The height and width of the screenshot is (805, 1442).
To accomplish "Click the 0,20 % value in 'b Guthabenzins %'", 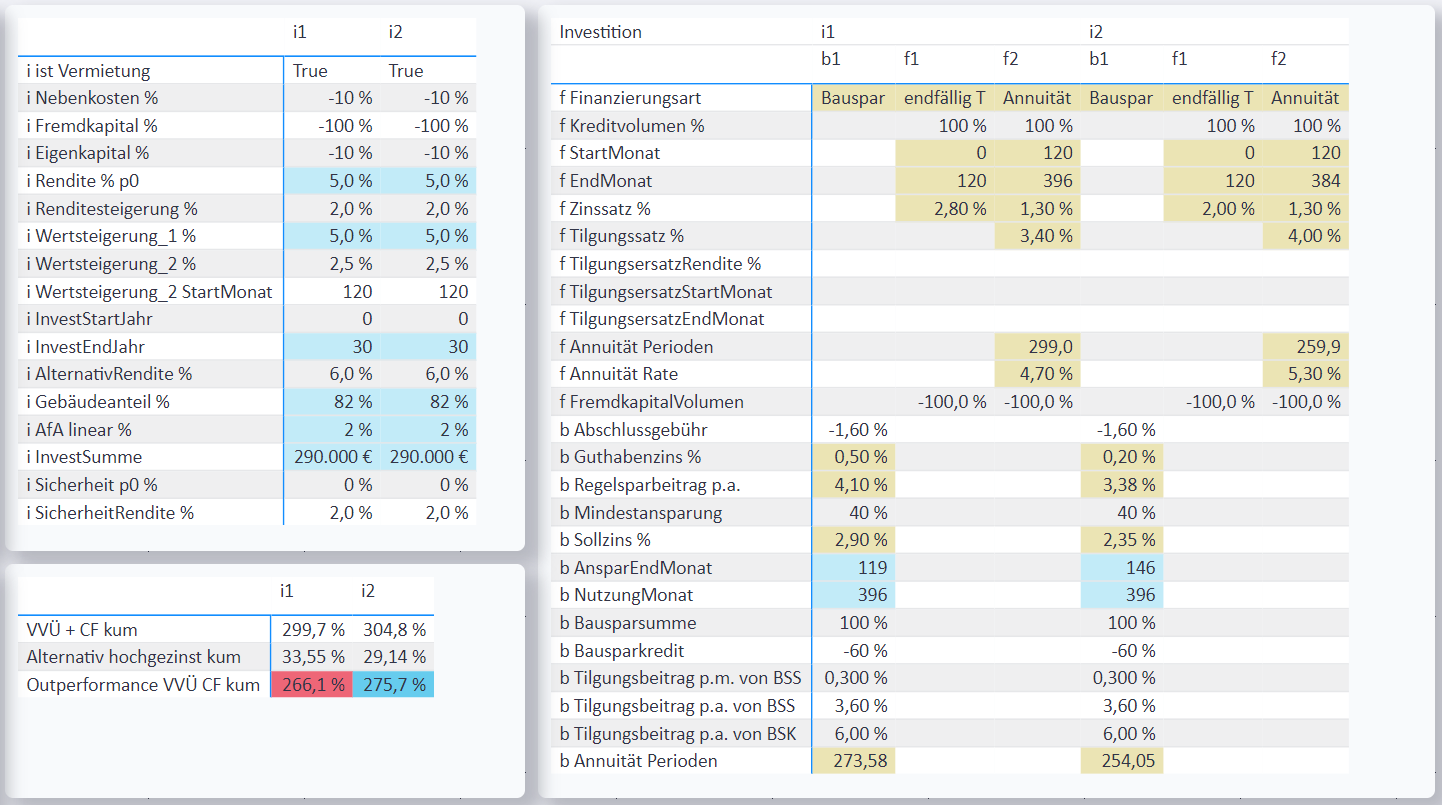I will [x=1122, y=457].
